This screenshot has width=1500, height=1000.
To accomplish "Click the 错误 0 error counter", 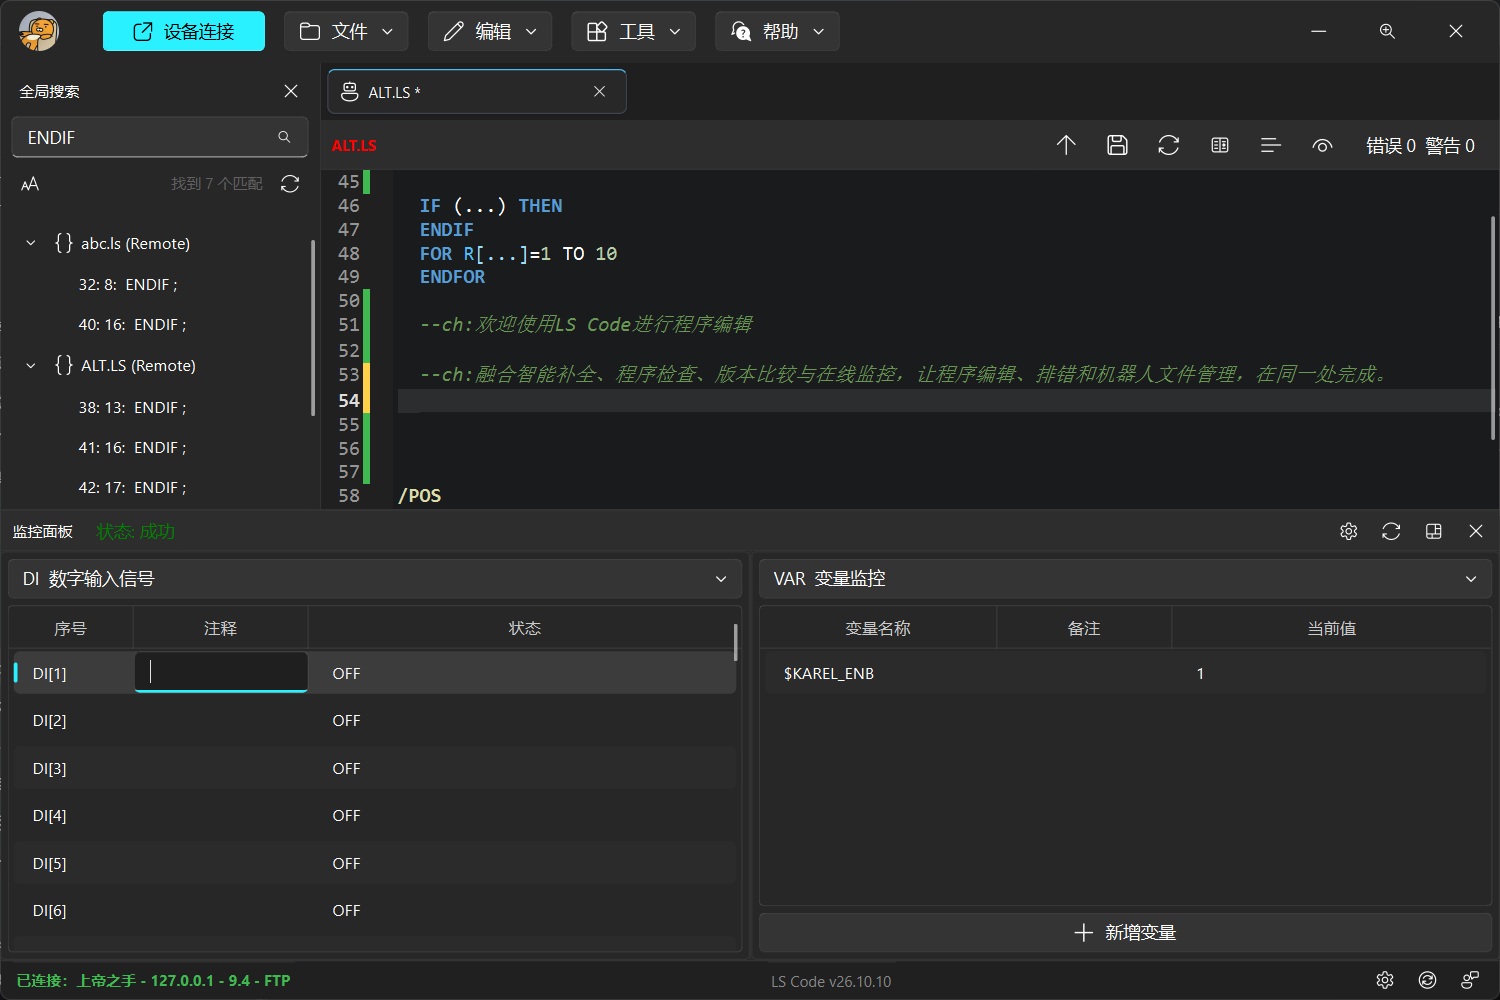I will tap(1391, 146).
